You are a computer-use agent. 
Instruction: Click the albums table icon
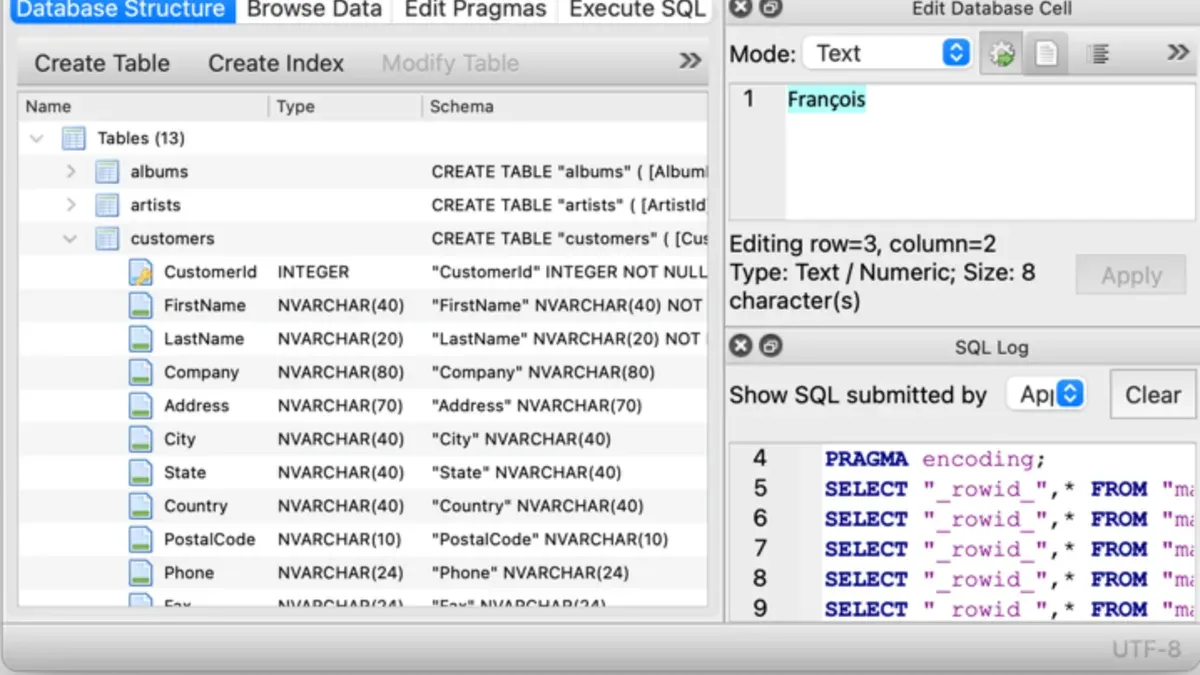107,172
